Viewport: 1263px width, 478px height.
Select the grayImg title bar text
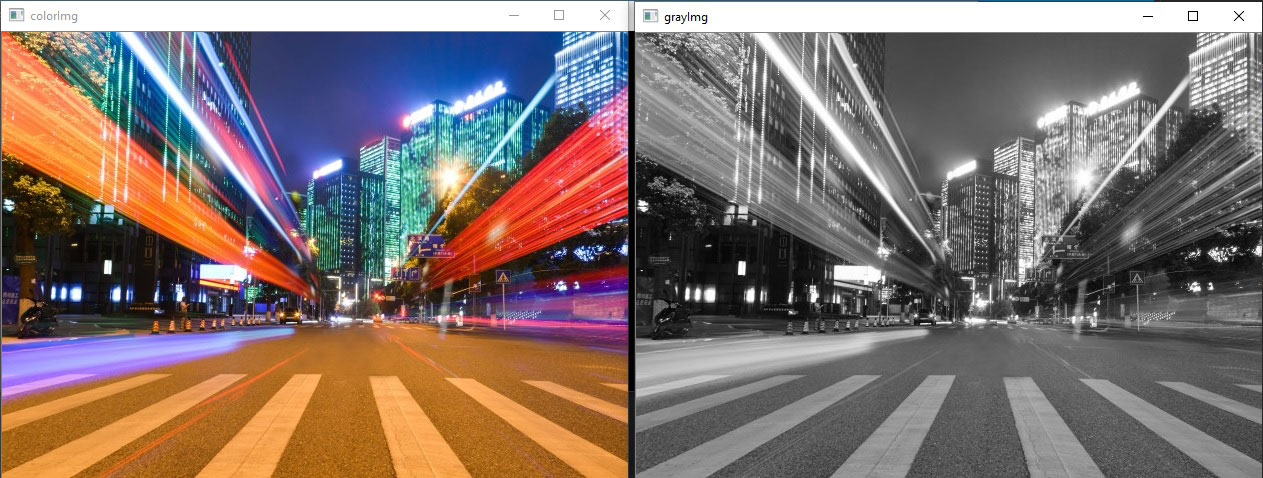[x=685, y=17]
